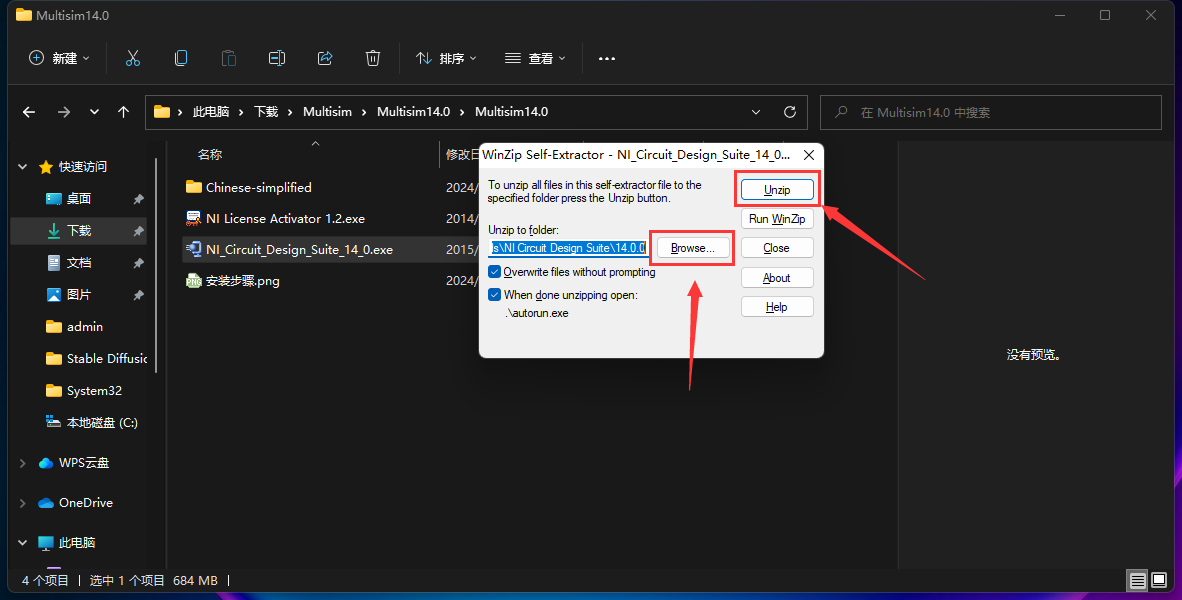1182x600 pixels.
Task: Click first Multisim14.0 in the address breadcrumb
Action: [413, 112]
